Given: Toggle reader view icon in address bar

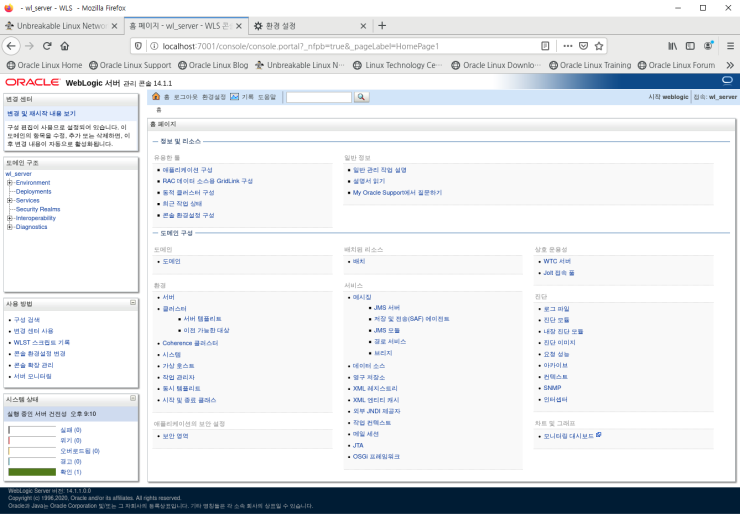Looking at the screenshot, I should click(545, 46).
